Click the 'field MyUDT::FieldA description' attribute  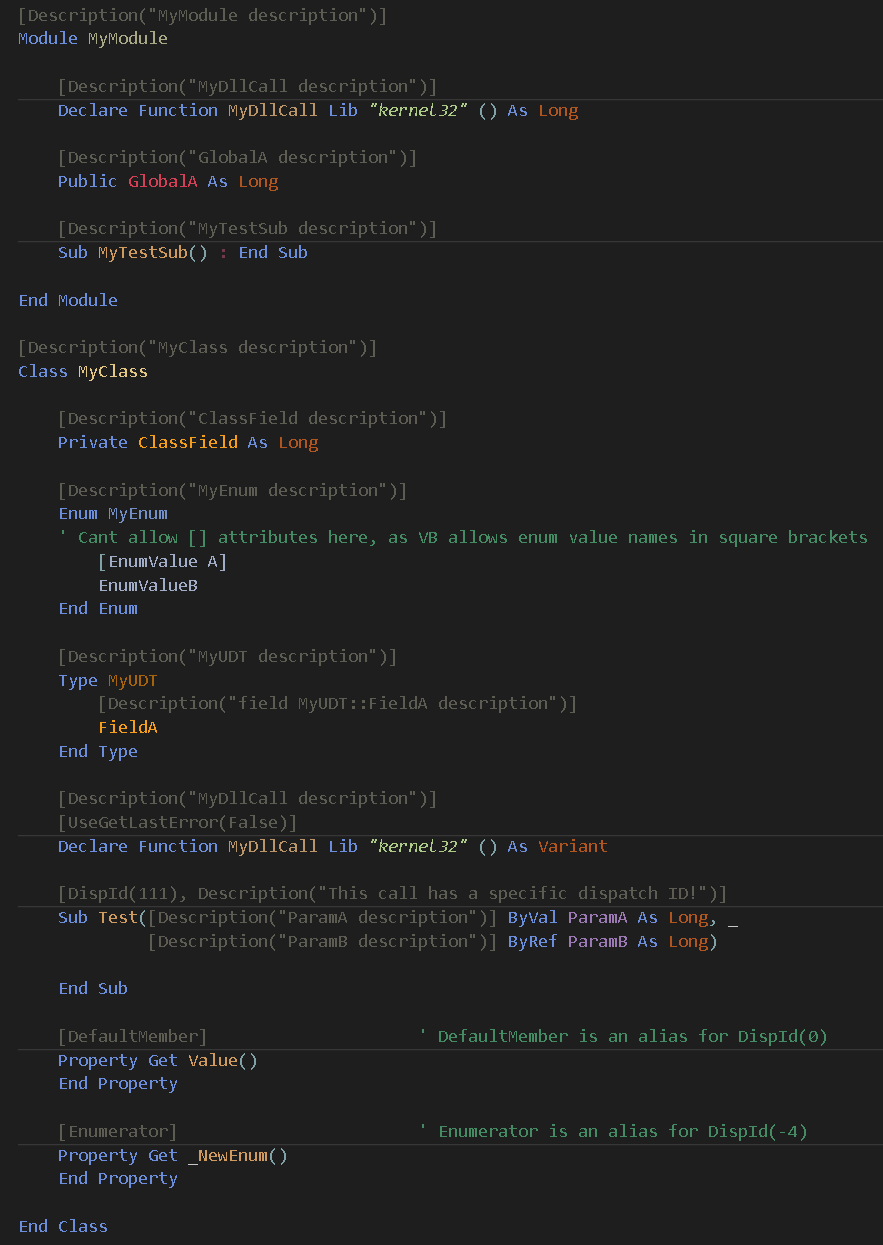click(338, 704)
